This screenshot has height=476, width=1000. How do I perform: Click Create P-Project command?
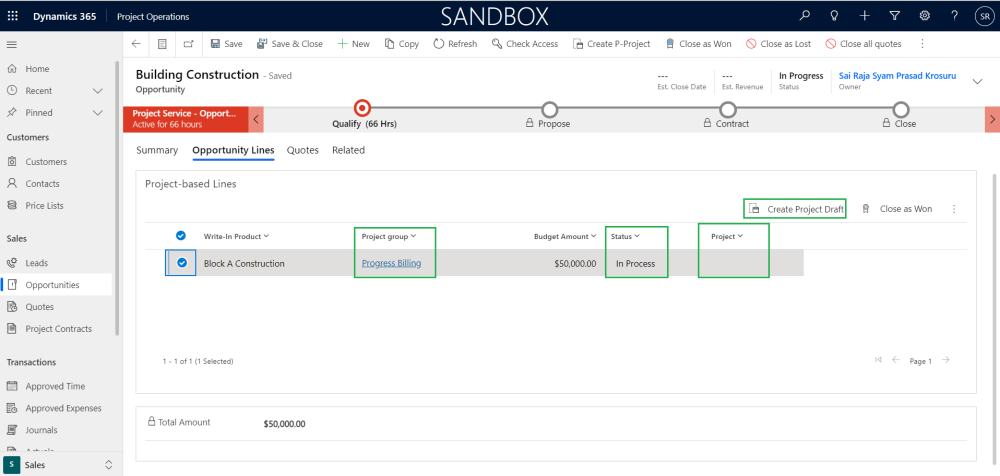click(x=612, y=44)
